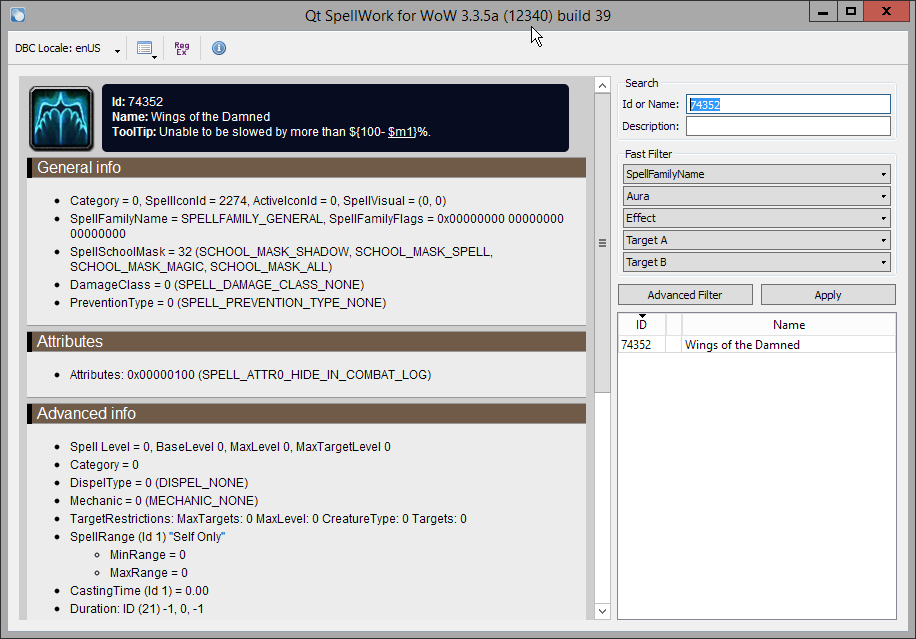Click the SpellRange "Self Only" line
The height and width of the screenshot is (639, 916).
point(147,537)
